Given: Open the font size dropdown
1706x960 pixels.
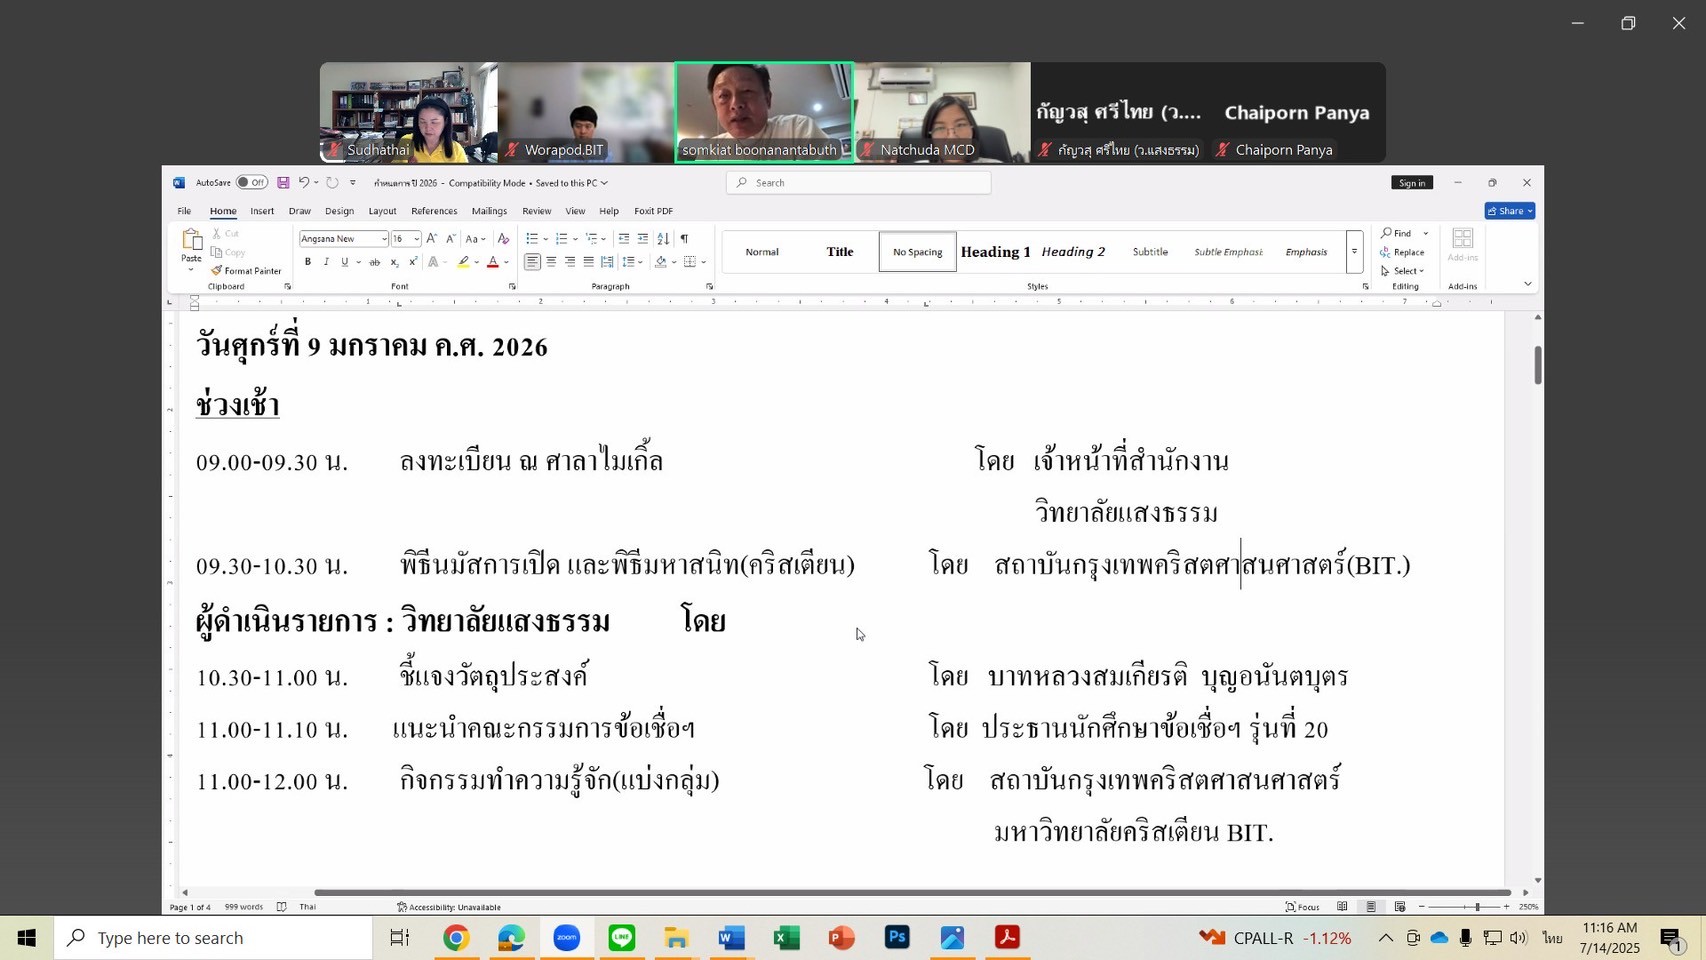Looking at the screenshot, I should pyautogui.click(x=416, y=239).
